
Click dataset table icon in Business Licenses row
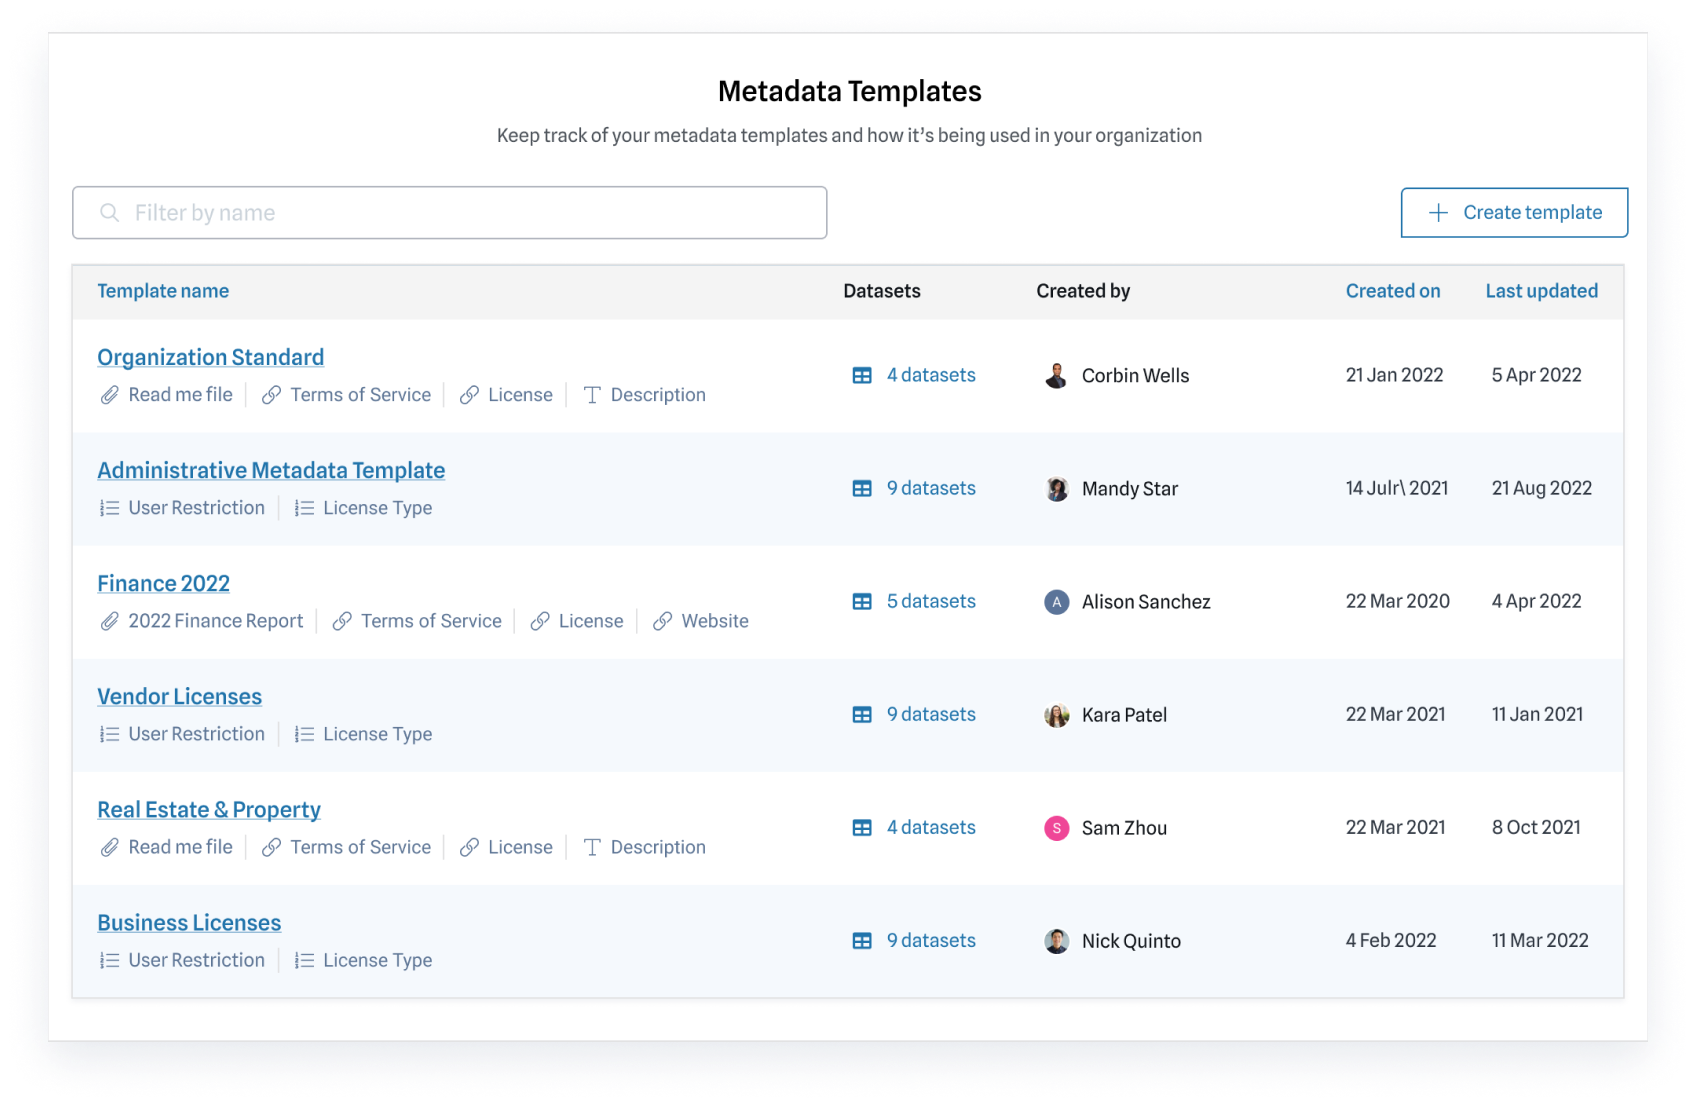(x=862, y=941)
